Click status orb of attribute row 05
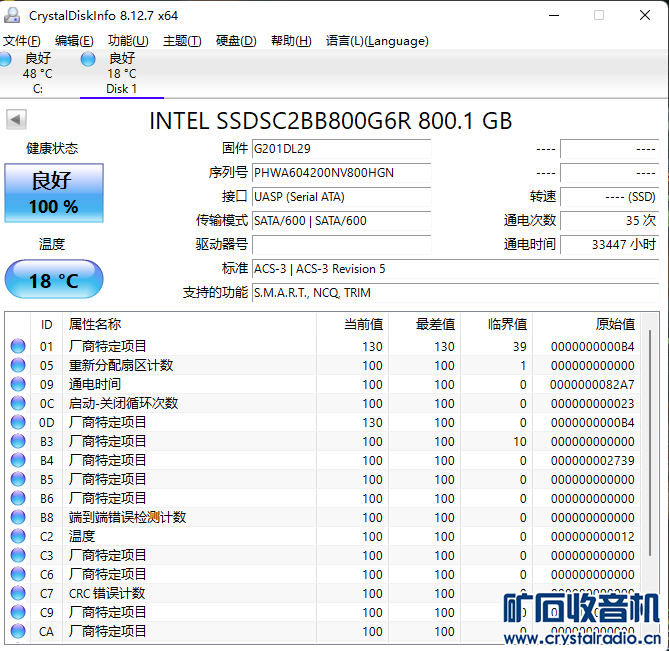This screenshot has width=669, height=651. [18, 365]
